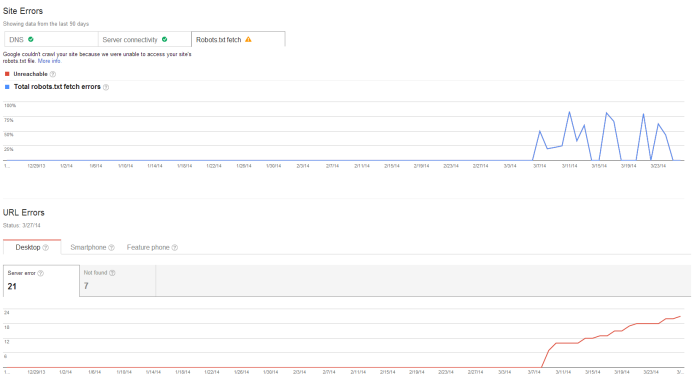Switch to the Smartphone tab
Viewport: 700px width, 380px height.
[x=92, y=247]
